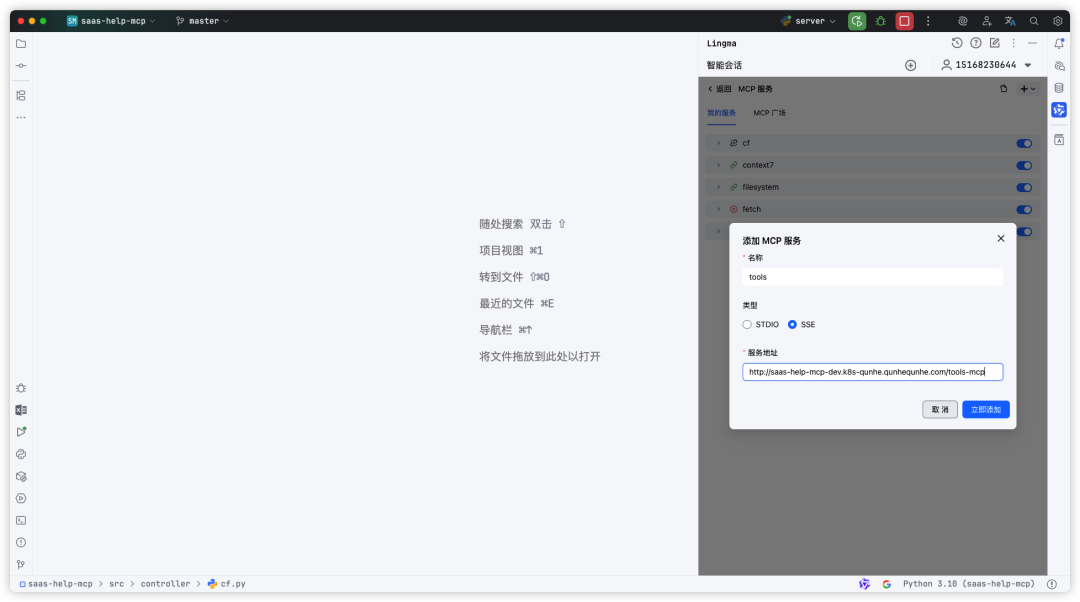
Task: Click the Lingma new chat edit icon
Action: click(x=995, y=43)
